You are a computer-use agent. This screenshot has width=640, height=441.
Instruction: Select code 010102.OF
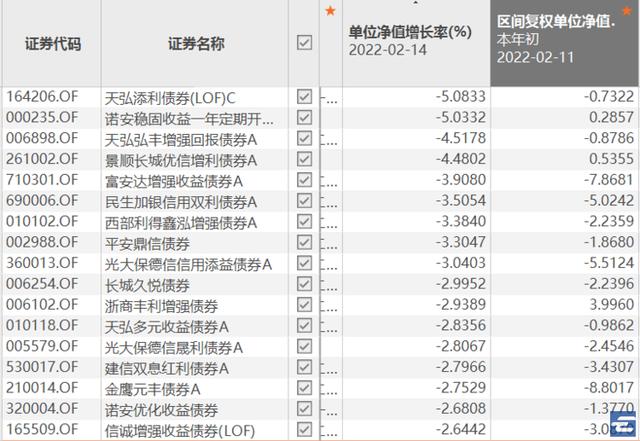[42, 221]
